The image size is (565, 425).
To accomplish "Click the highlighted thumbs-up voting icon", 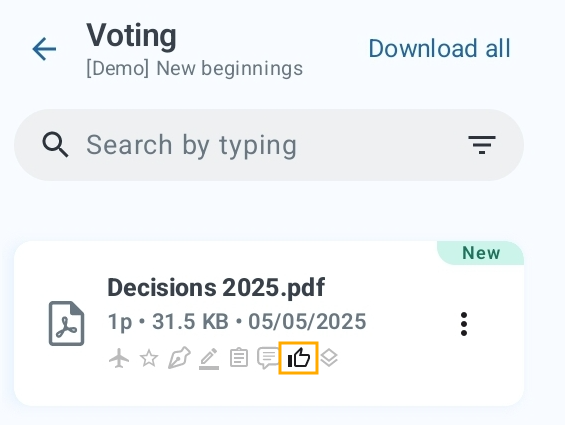I will click(x=298, y=358).
